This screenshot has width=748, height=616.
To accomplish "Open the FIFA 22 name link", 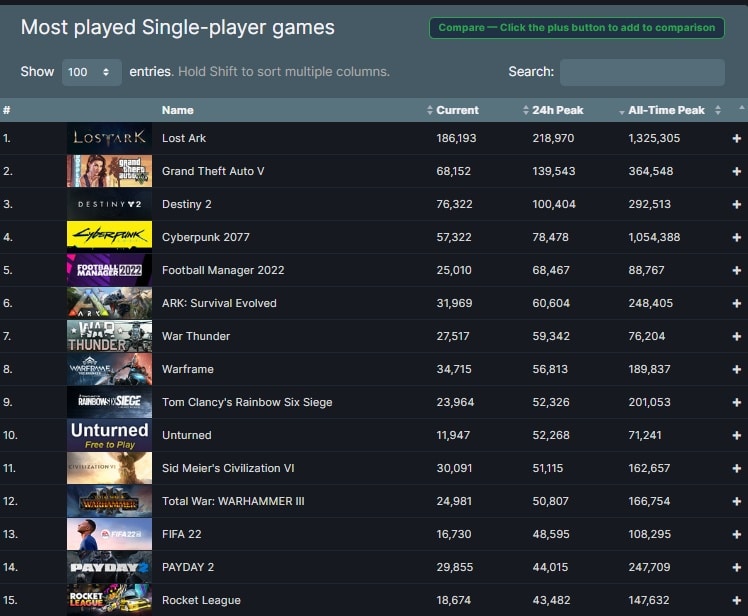I will (x=181, y=534).
